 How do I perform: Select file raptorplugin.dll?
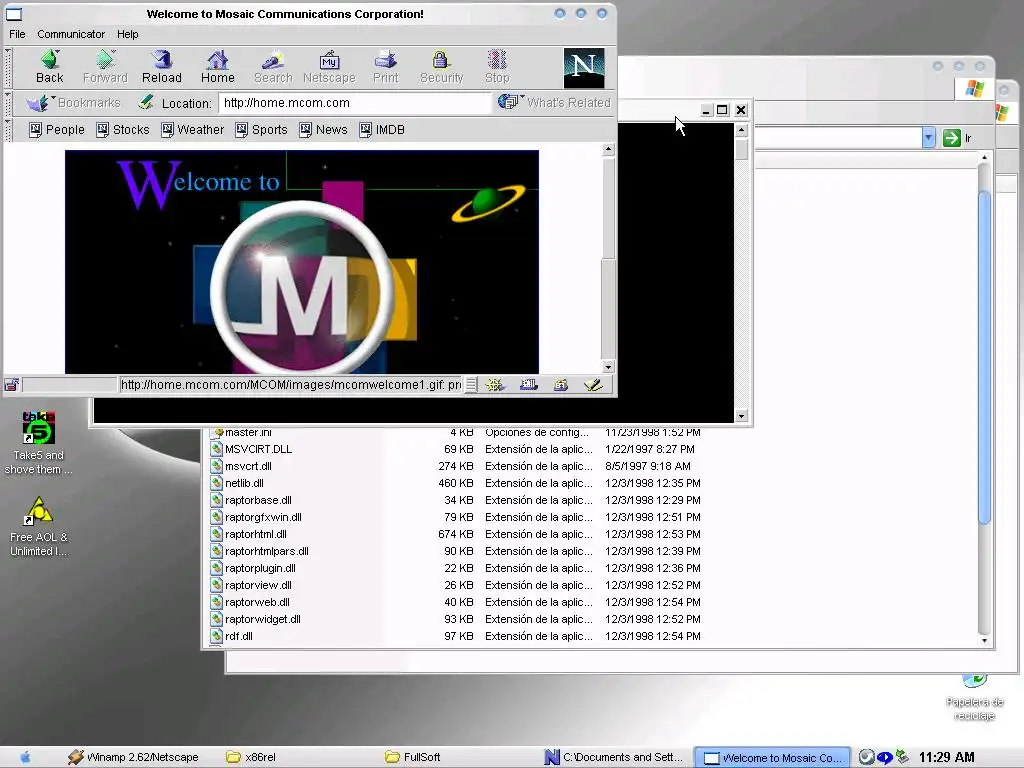point(260,568)
